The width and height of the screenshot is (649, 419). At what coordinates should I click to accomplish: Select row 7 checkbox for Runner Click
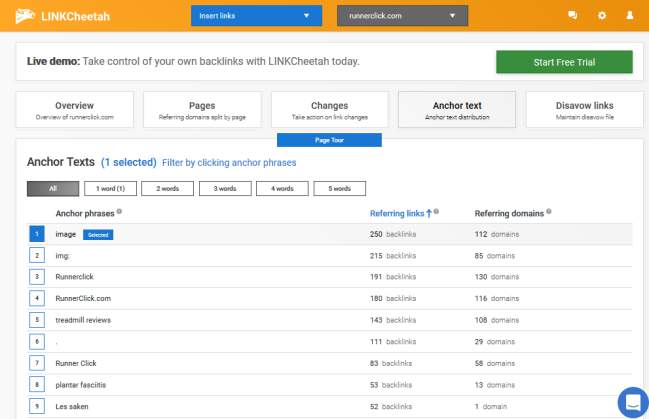37,363
